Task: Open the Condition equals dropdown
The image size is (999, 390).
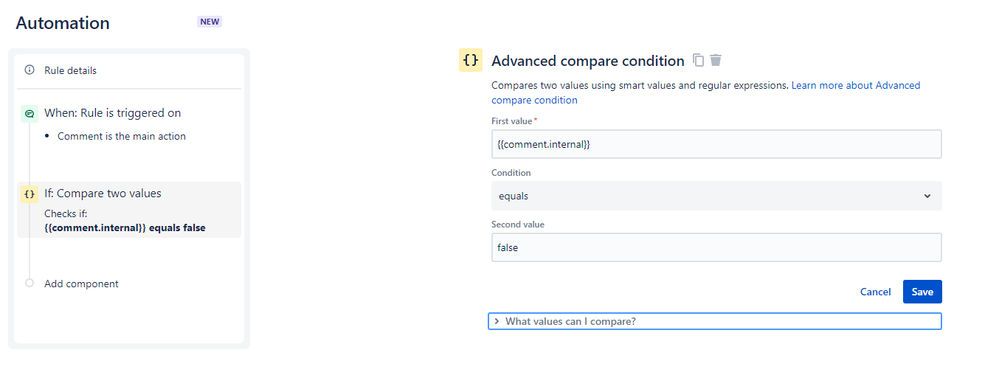Action: [x=716, y=196]
